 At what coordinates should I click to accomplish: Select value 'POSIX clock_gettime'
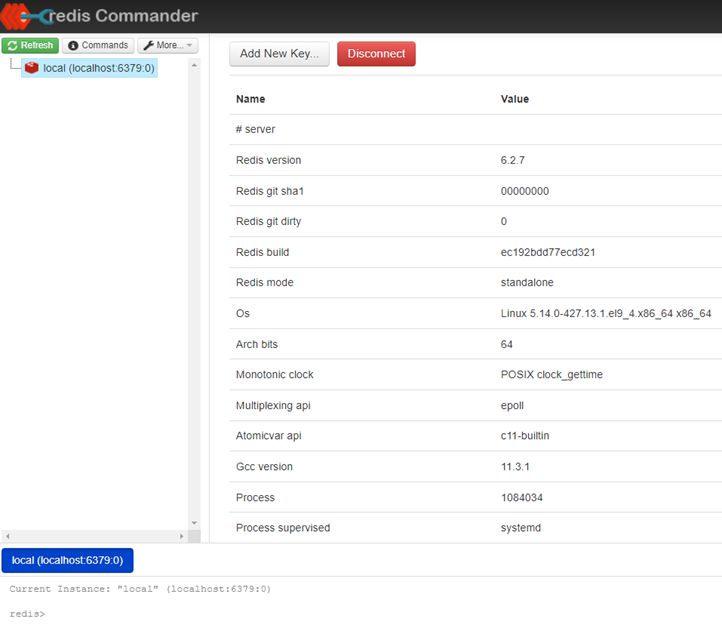coord(552,375)
